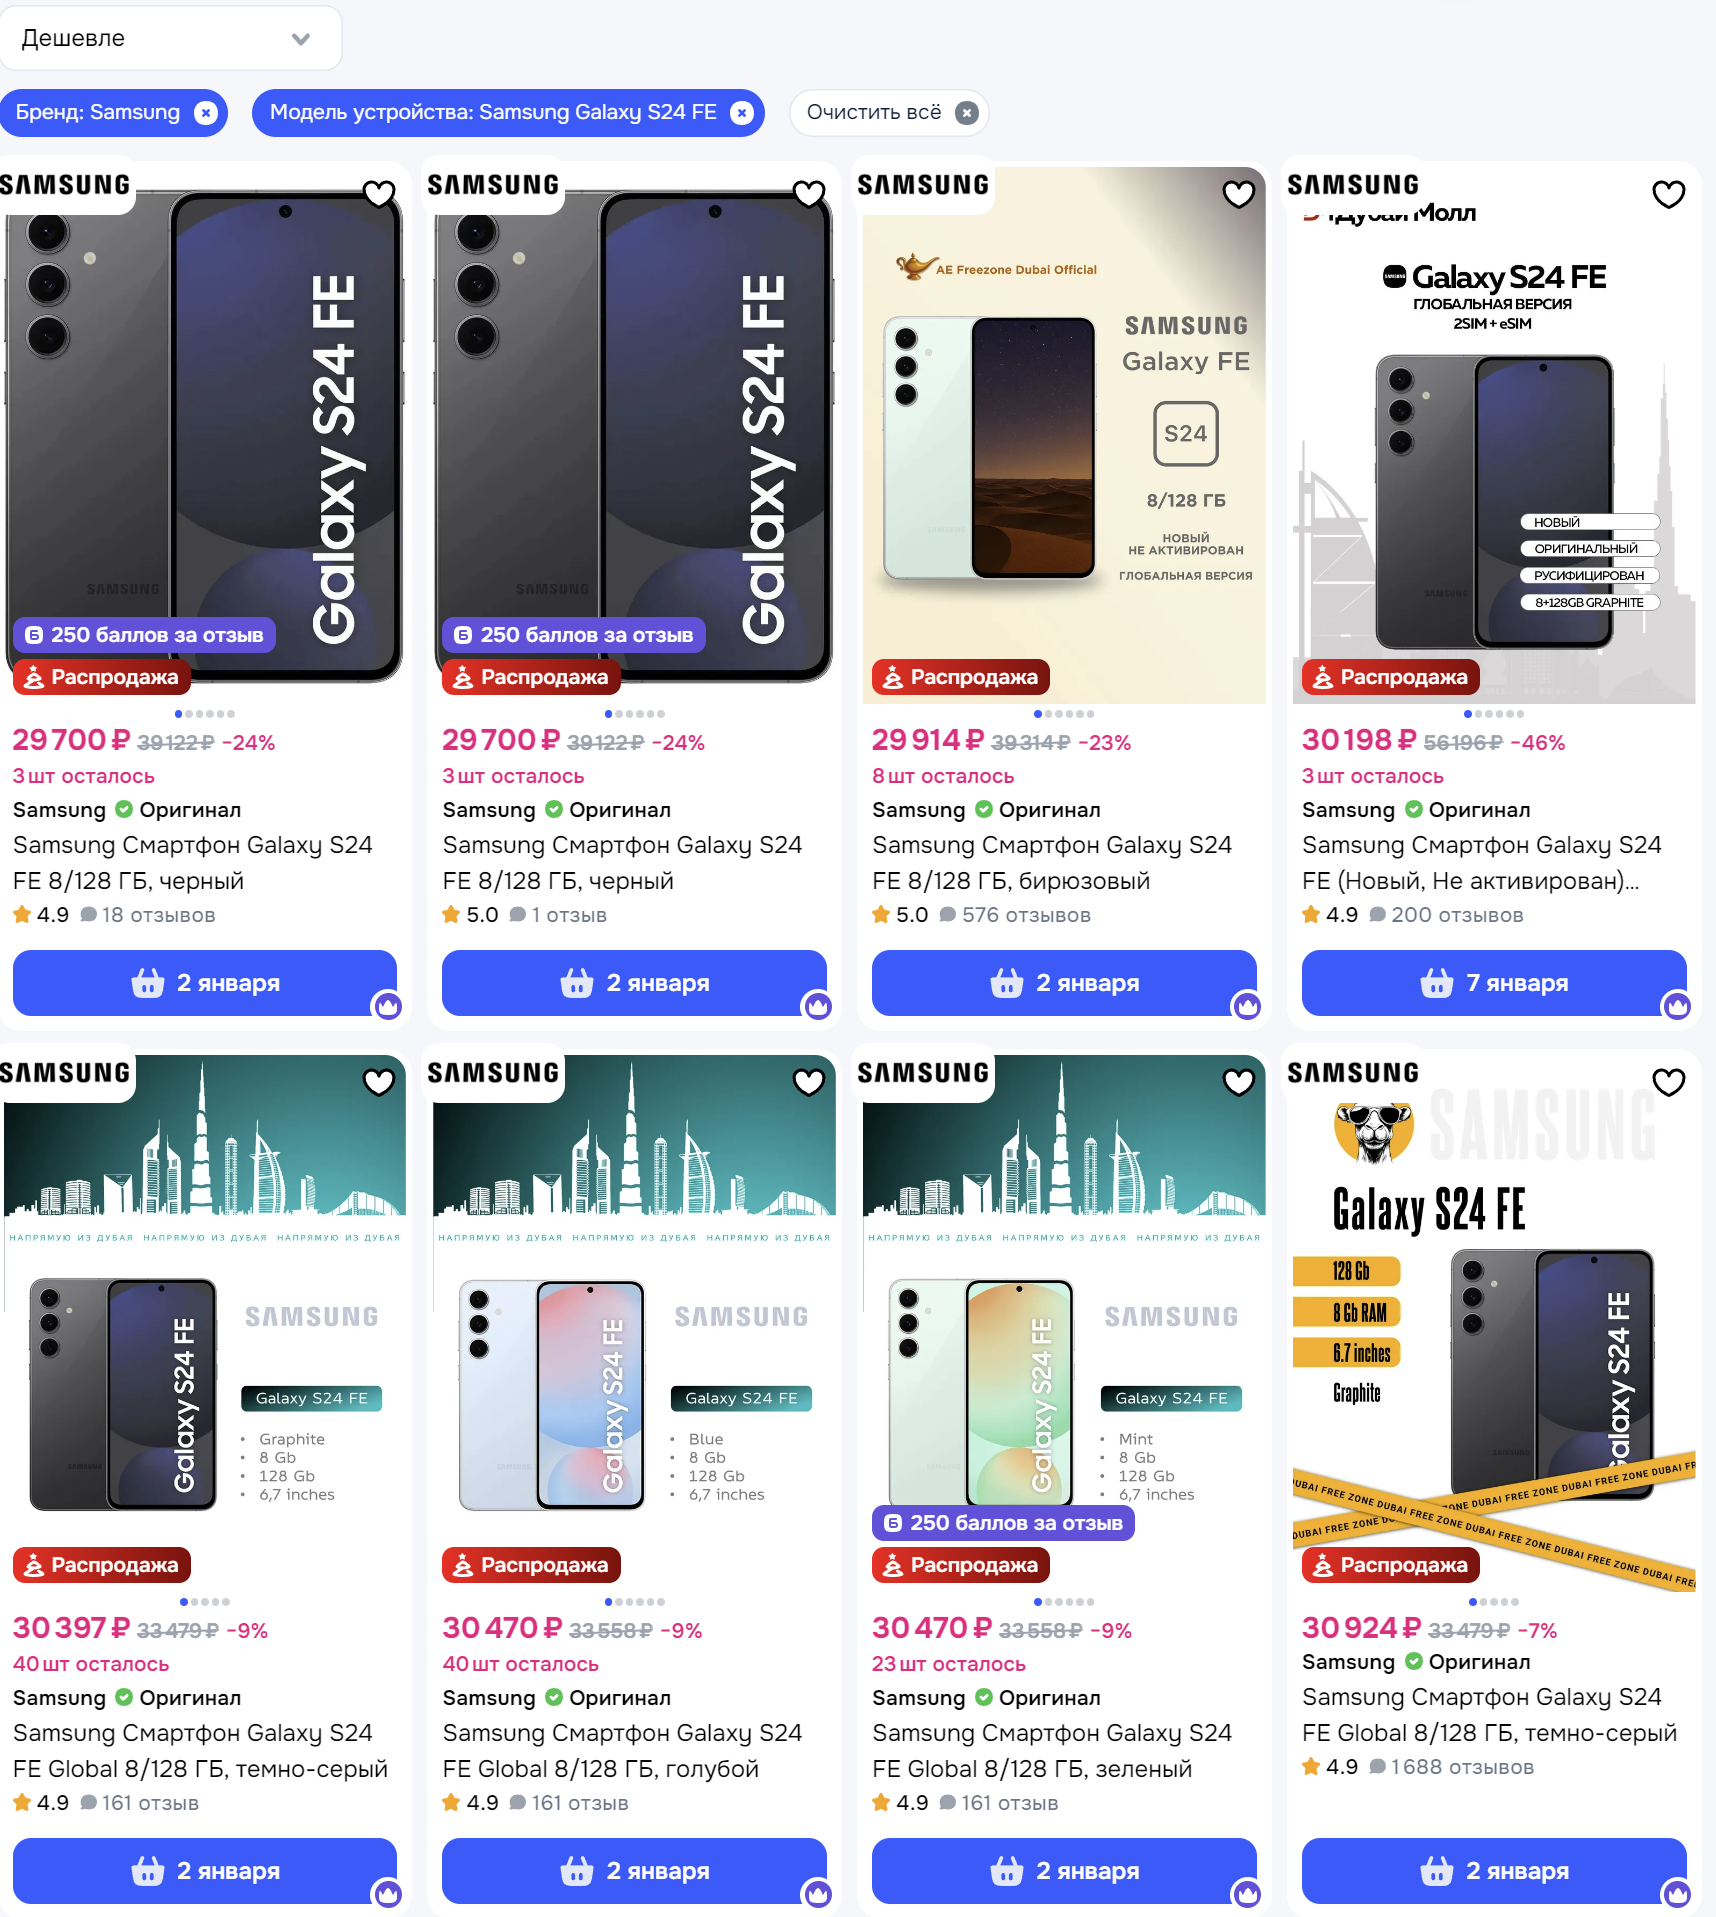Add the Graphite Dubai Mall S24 FE to favorites
The width and height of the screenshot is (1716, 1917).
(1669, 193)
